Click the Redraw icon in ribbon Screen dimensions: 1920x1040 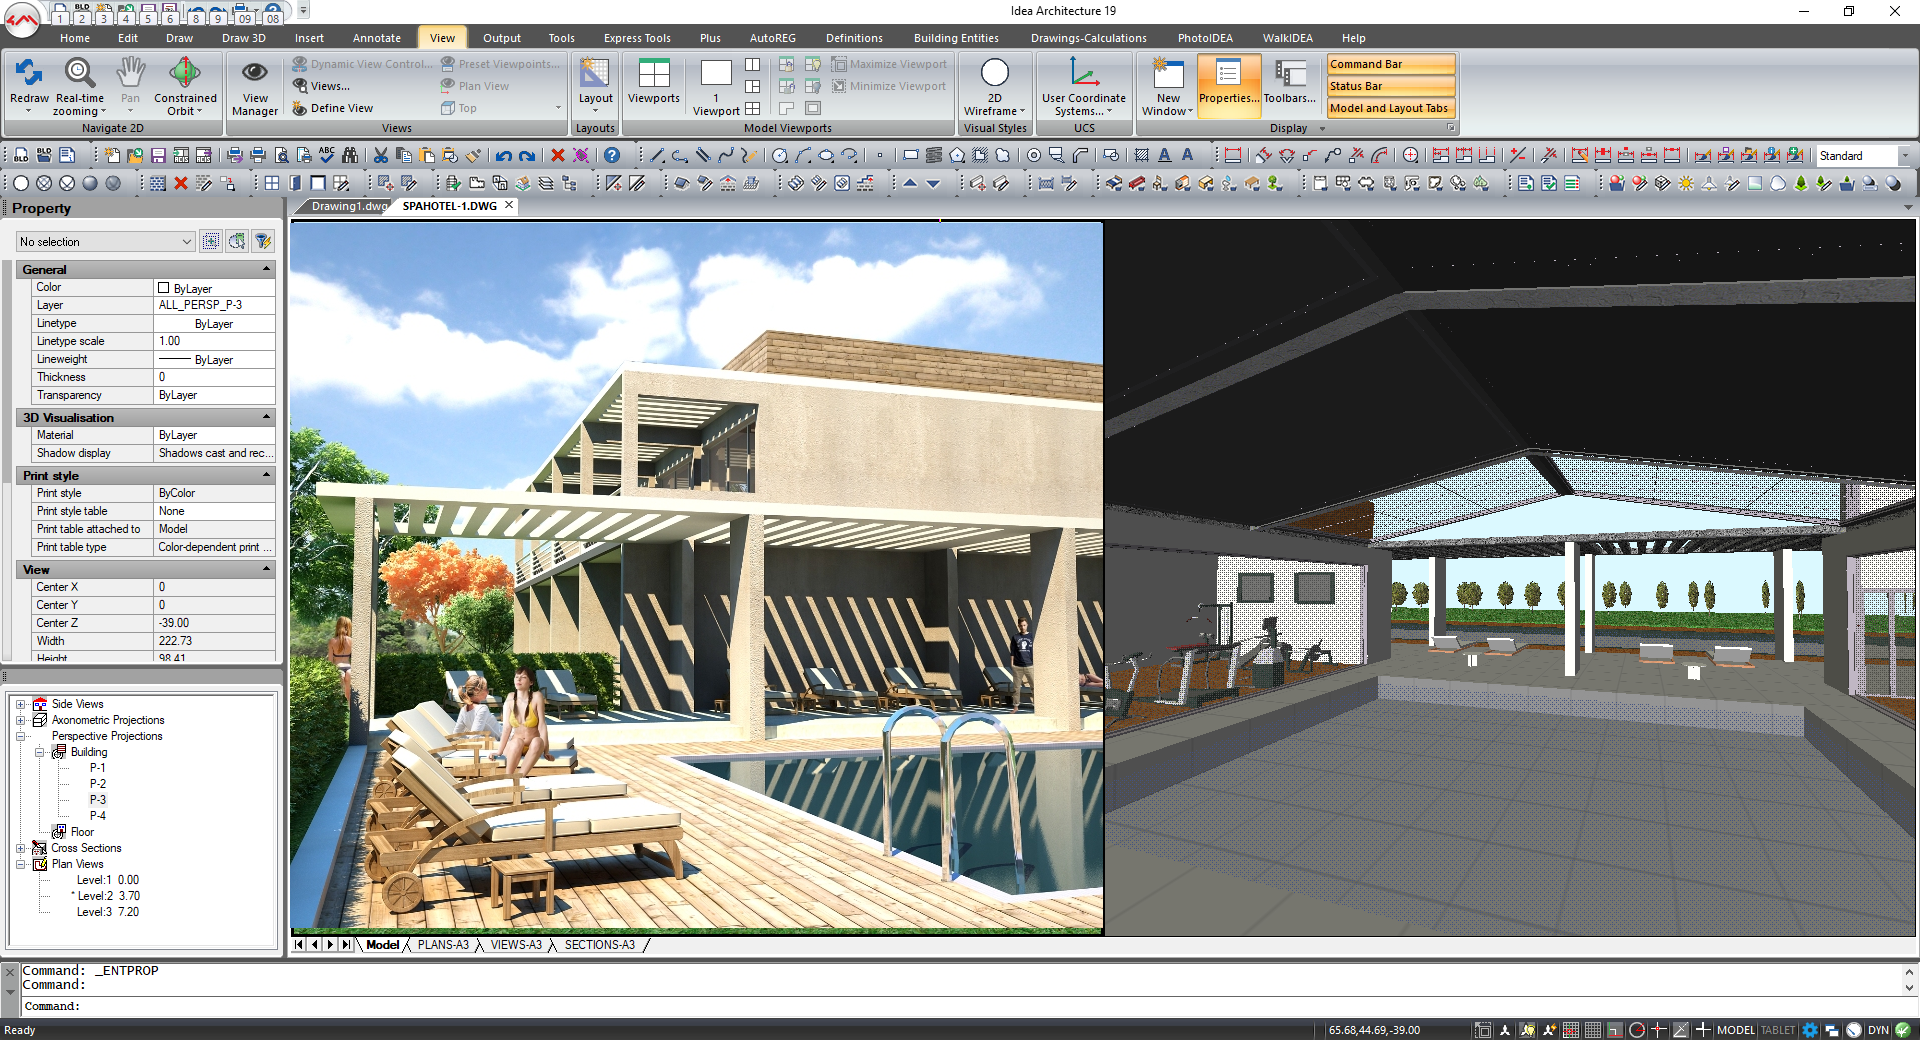(29, 74)
